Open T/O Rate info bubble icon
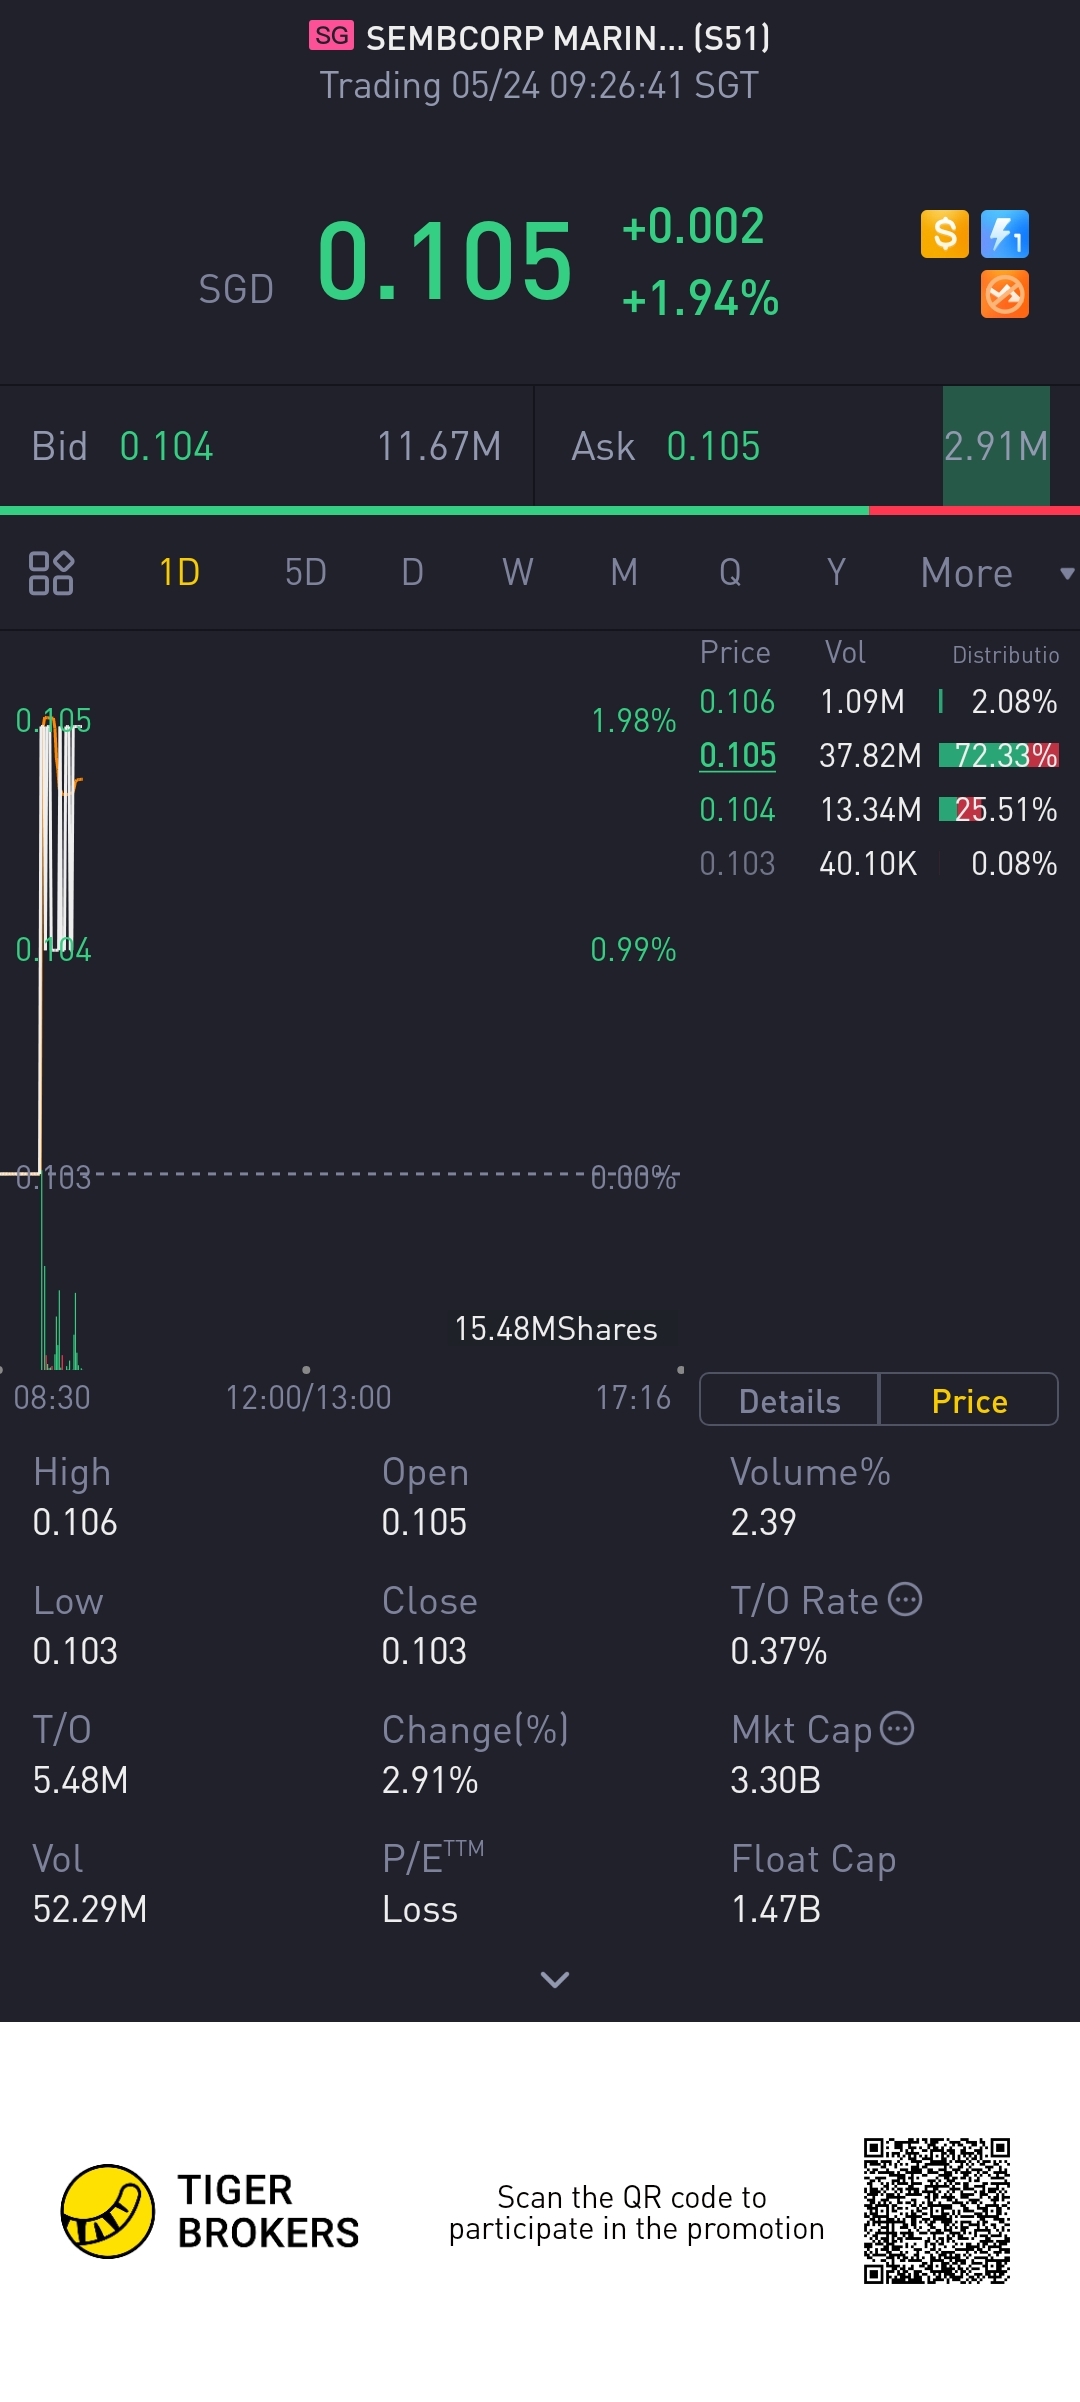This screenshot has height=2402, width=1080. (x=905, y=1600)
